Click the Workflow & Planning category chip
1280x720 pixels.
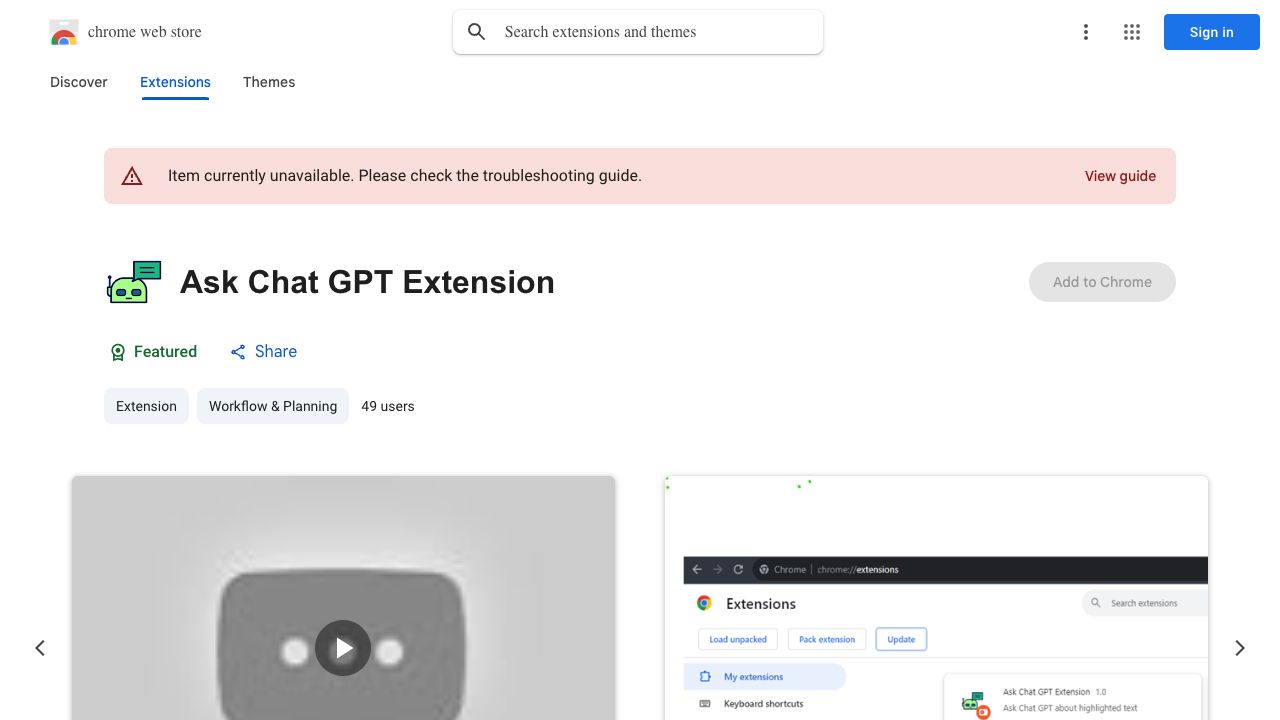(x=273, y=406)
